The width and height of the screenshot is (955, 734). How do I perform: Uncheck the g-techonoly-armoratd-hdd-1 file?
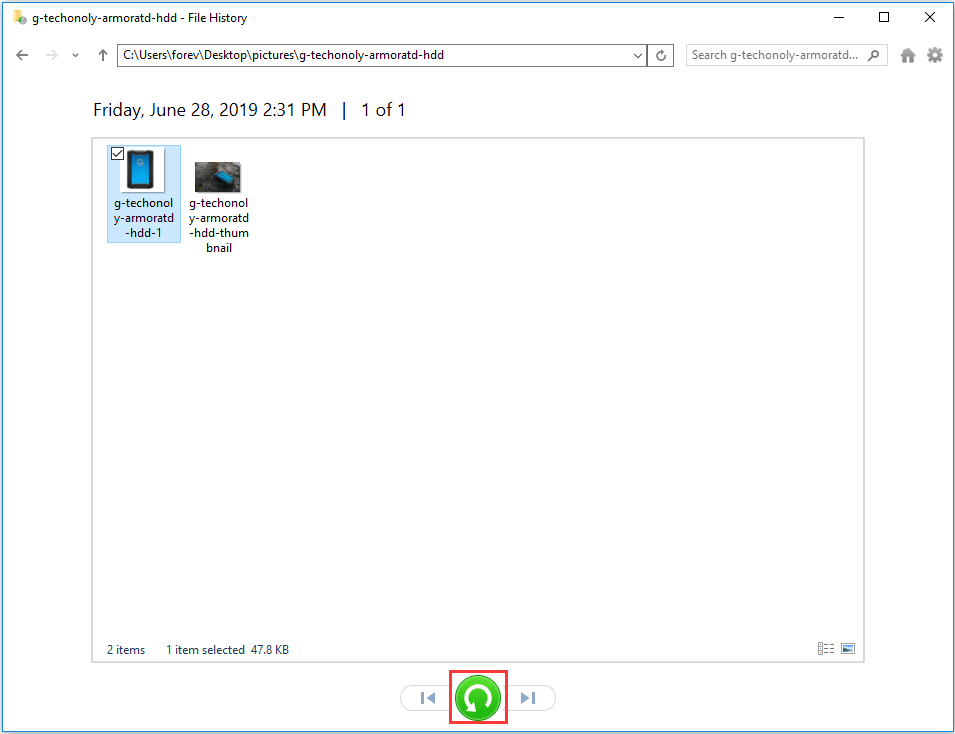pos(118,153)
